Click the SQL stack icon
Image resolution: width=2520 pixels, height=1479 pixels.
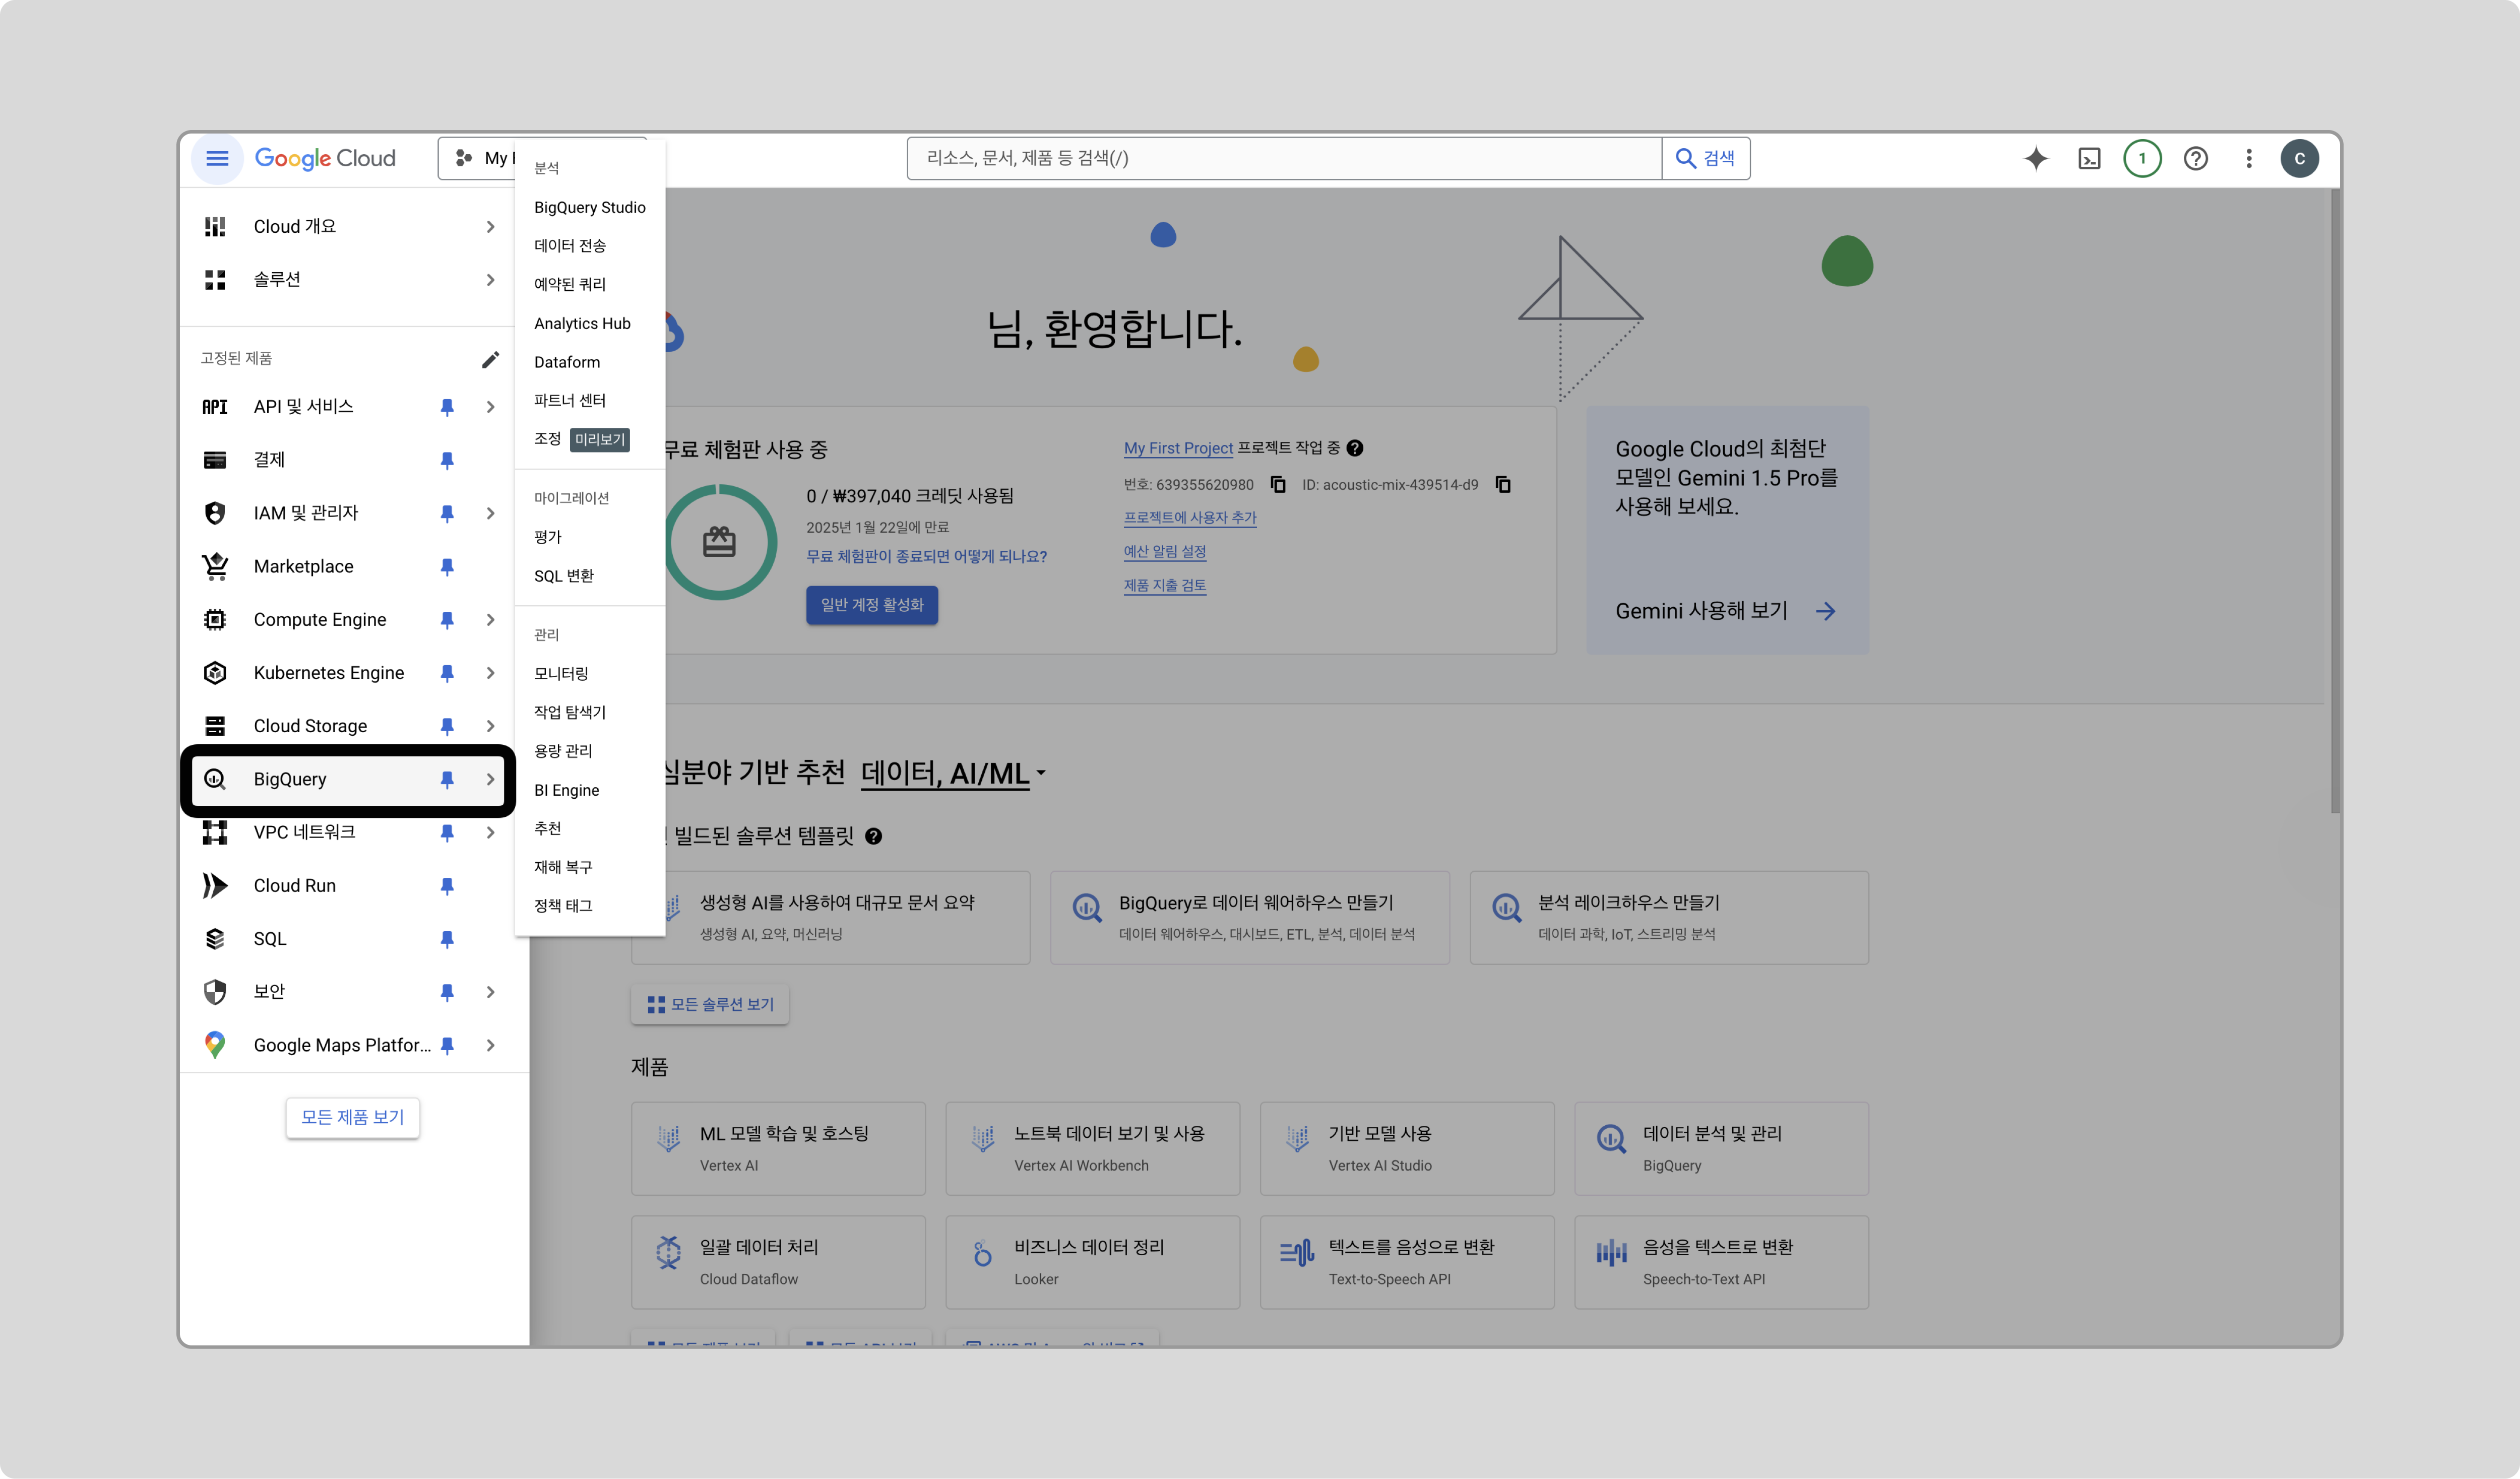(x=215, y=938)
